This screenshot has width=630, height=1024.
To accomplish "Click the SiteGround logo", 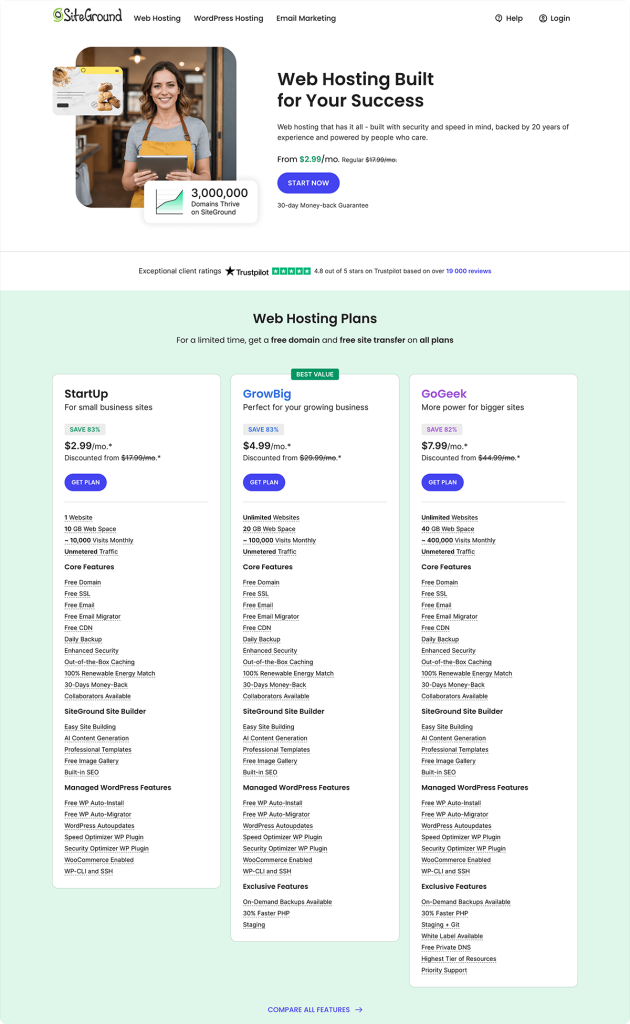I will click(x=87, y=17).
